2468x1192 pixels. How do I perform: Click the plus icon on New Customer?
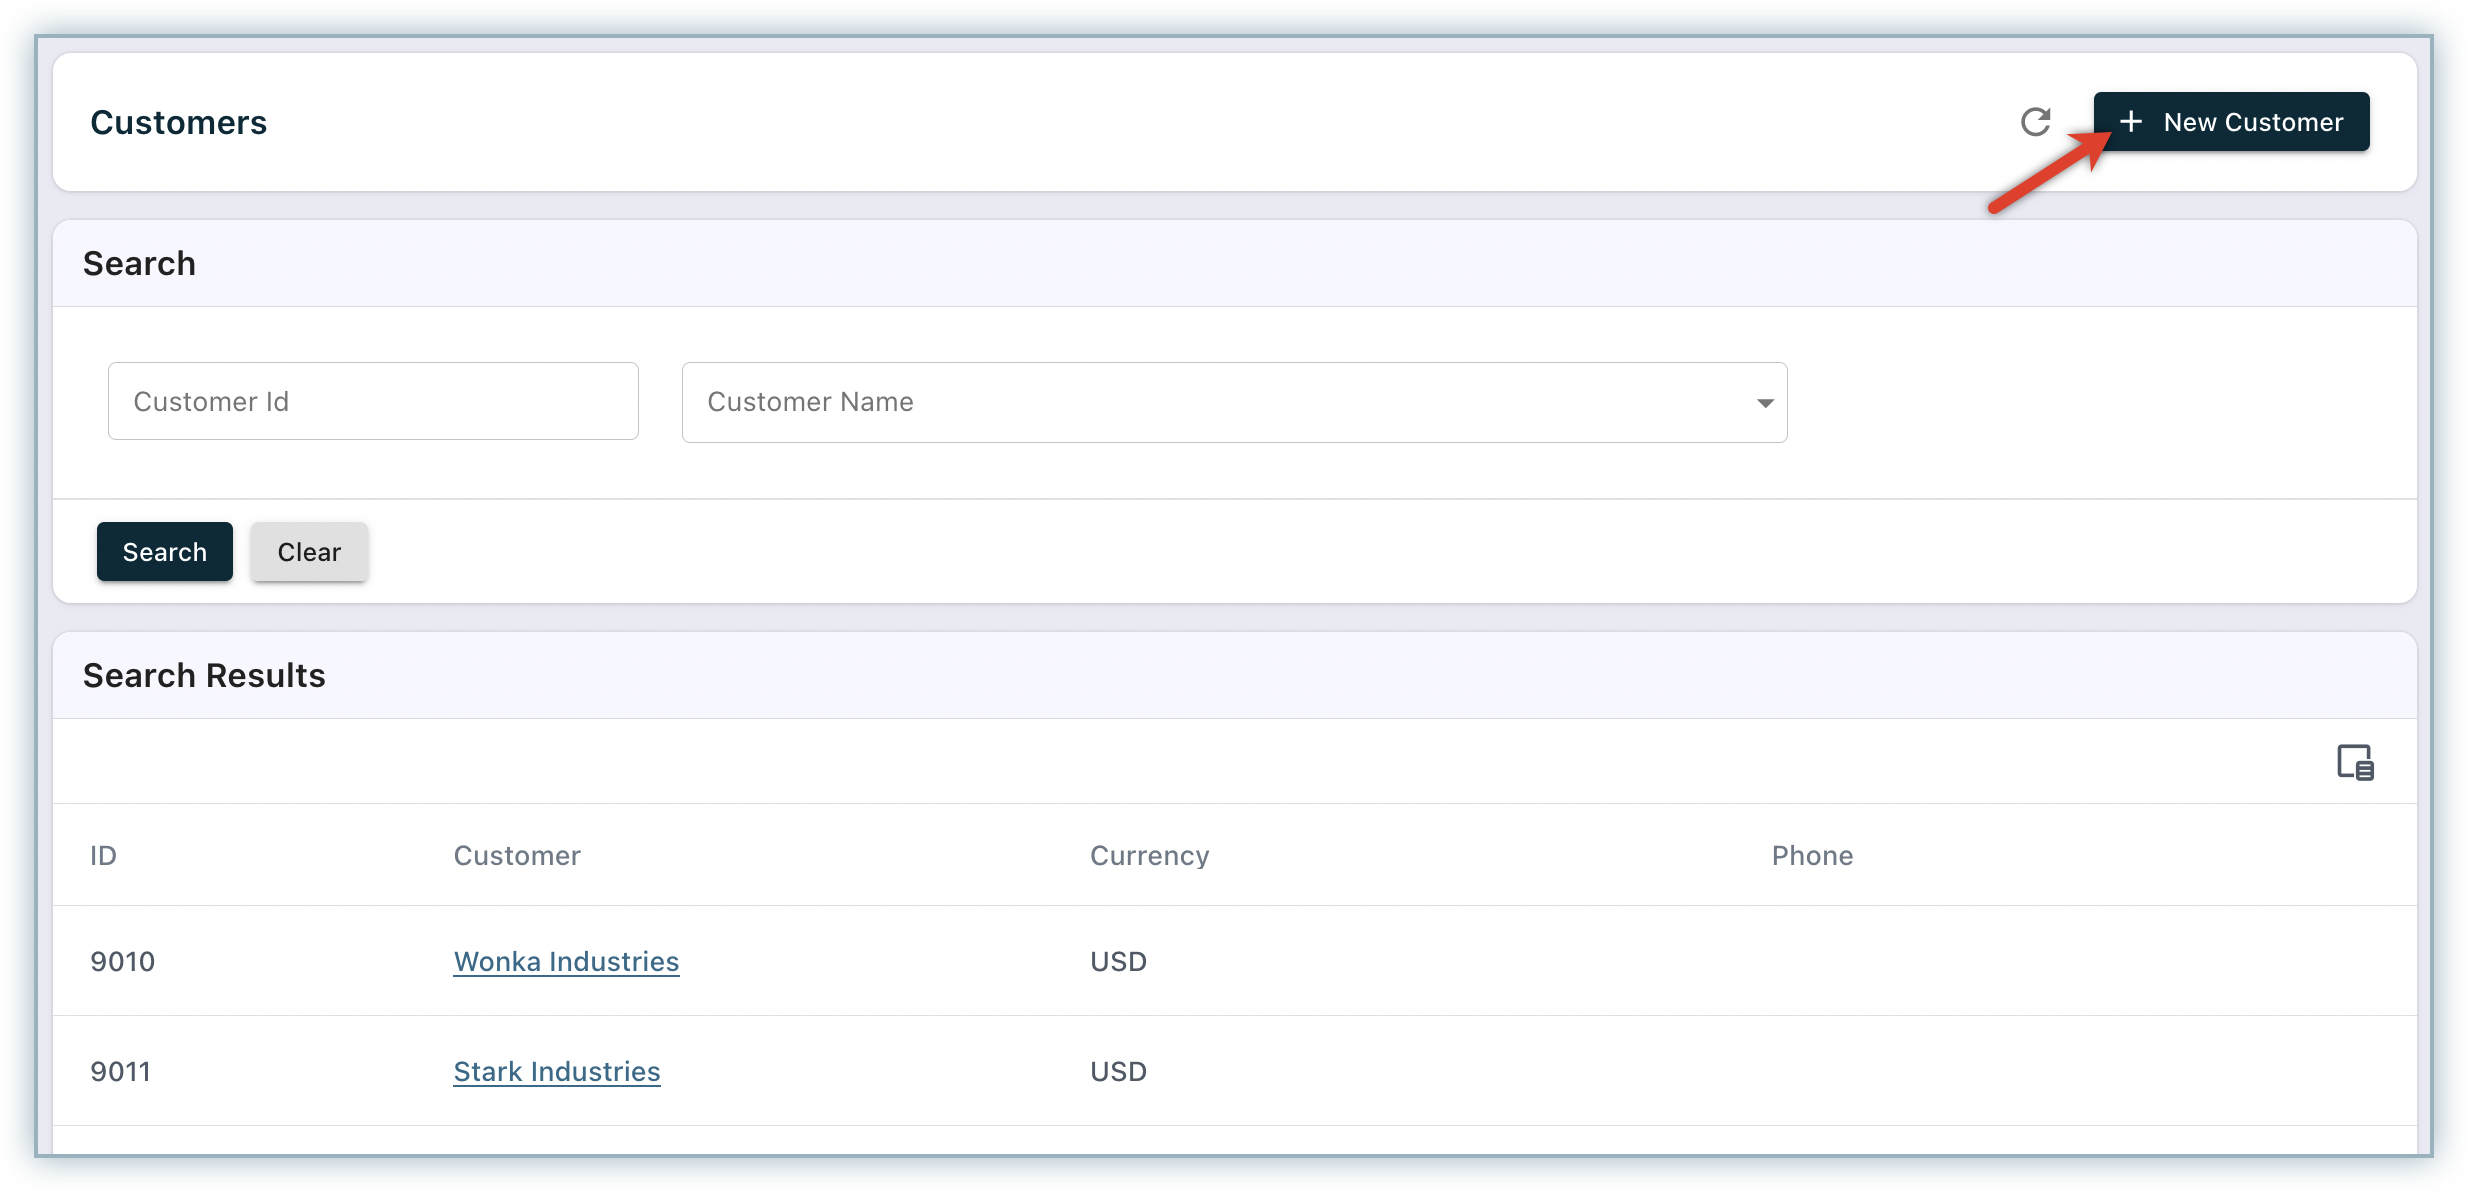click(x=2130, y=122)
